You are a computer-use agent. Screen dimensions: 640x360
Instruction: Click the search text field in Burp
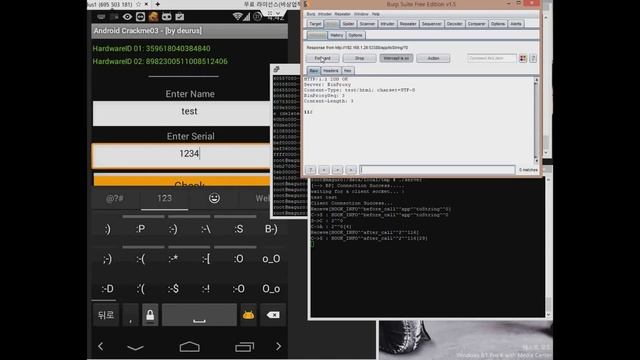437,169
